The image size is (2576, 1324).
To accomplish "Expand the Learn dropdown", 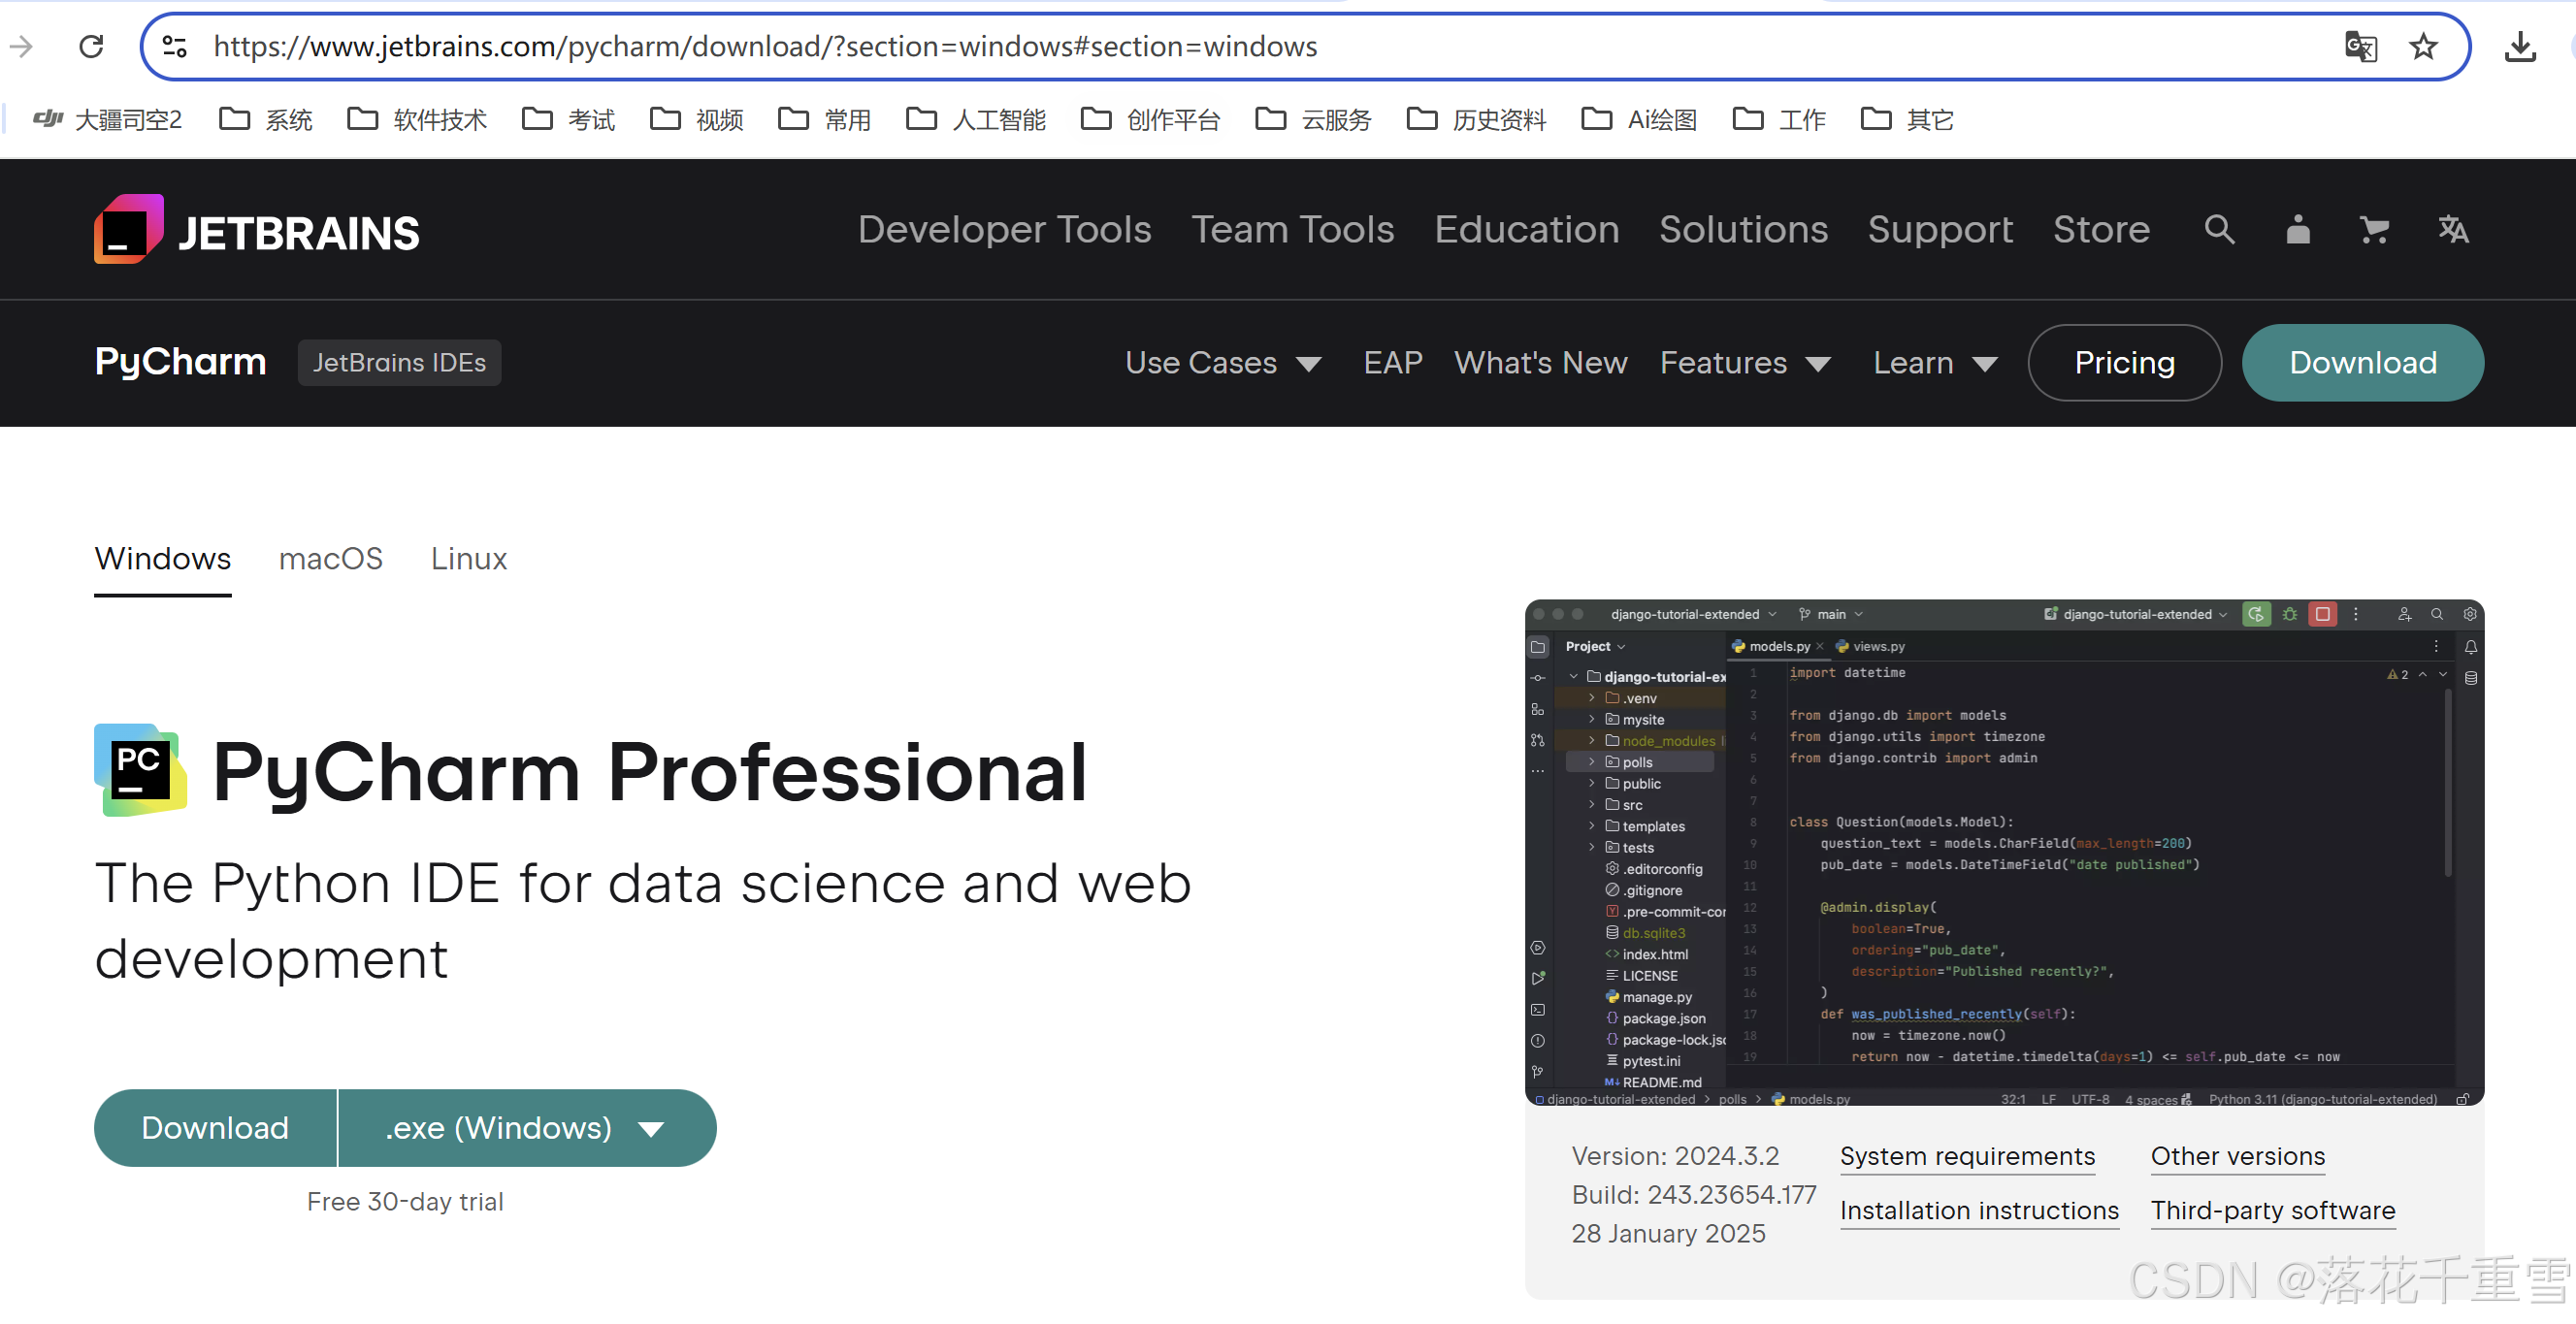I will coord(1933,363).
